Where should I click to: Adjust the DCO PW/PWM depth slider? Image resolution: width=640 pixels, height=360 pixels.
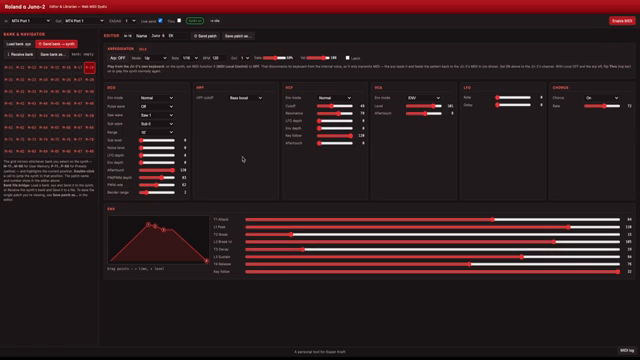157,178
